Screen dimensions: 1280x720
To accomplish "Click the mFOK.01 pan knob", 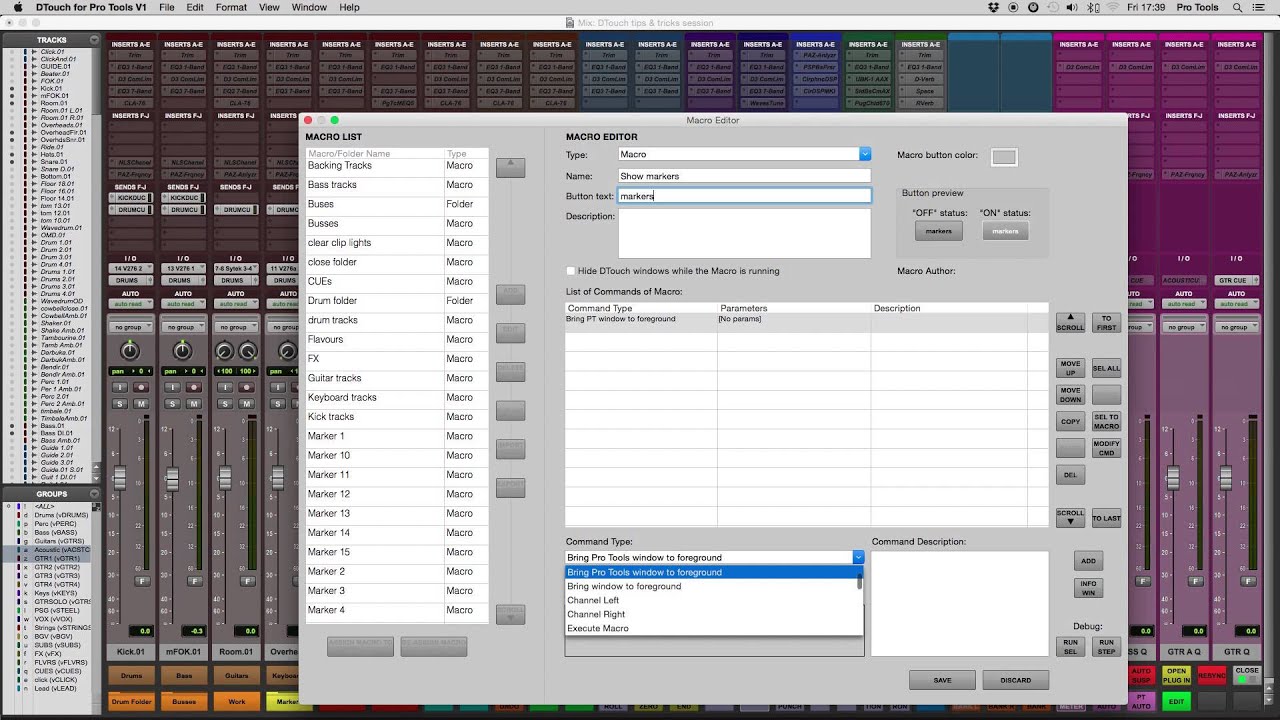I will 182,351.
